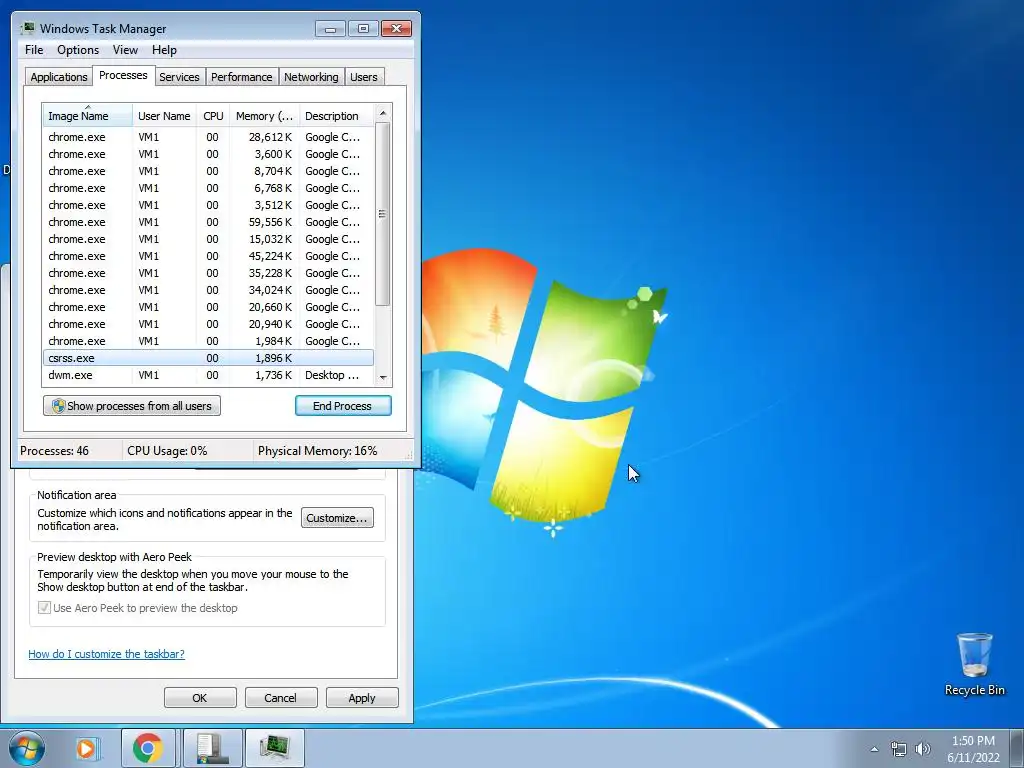
Task: Click Apply in taskbar properties dialog
Action: point(362,697)
